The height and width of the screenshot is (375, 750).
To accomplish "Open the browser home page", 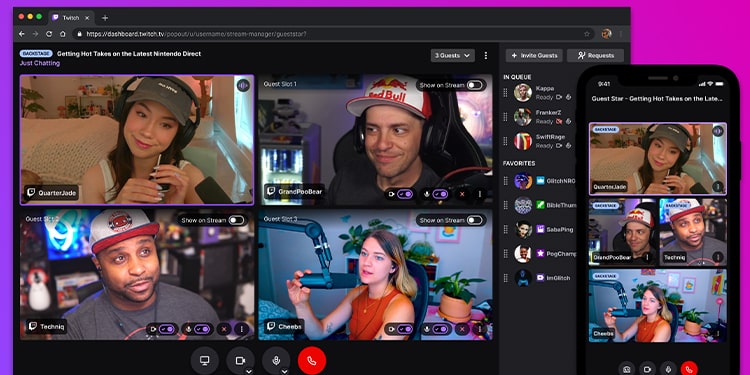I will (63, 34).
